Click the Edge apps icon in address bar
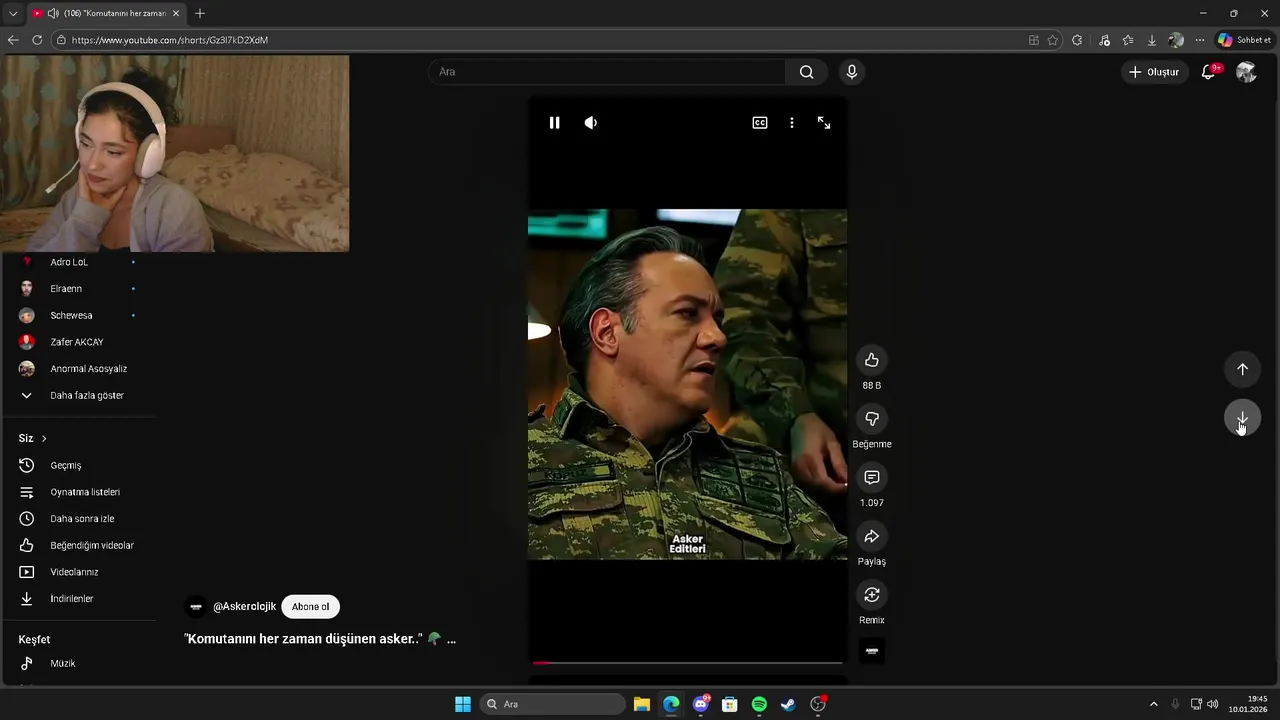Screen dimensions: 1280x720 point(1034,40)
